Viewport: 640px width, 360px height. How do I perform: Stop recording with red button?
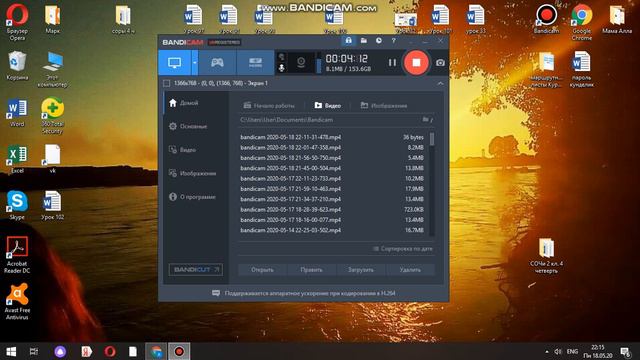(416, 62)
